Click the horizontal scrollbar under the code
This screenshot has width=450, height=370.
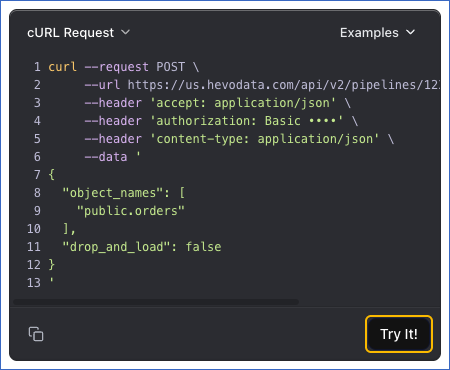tap(156, 302)
